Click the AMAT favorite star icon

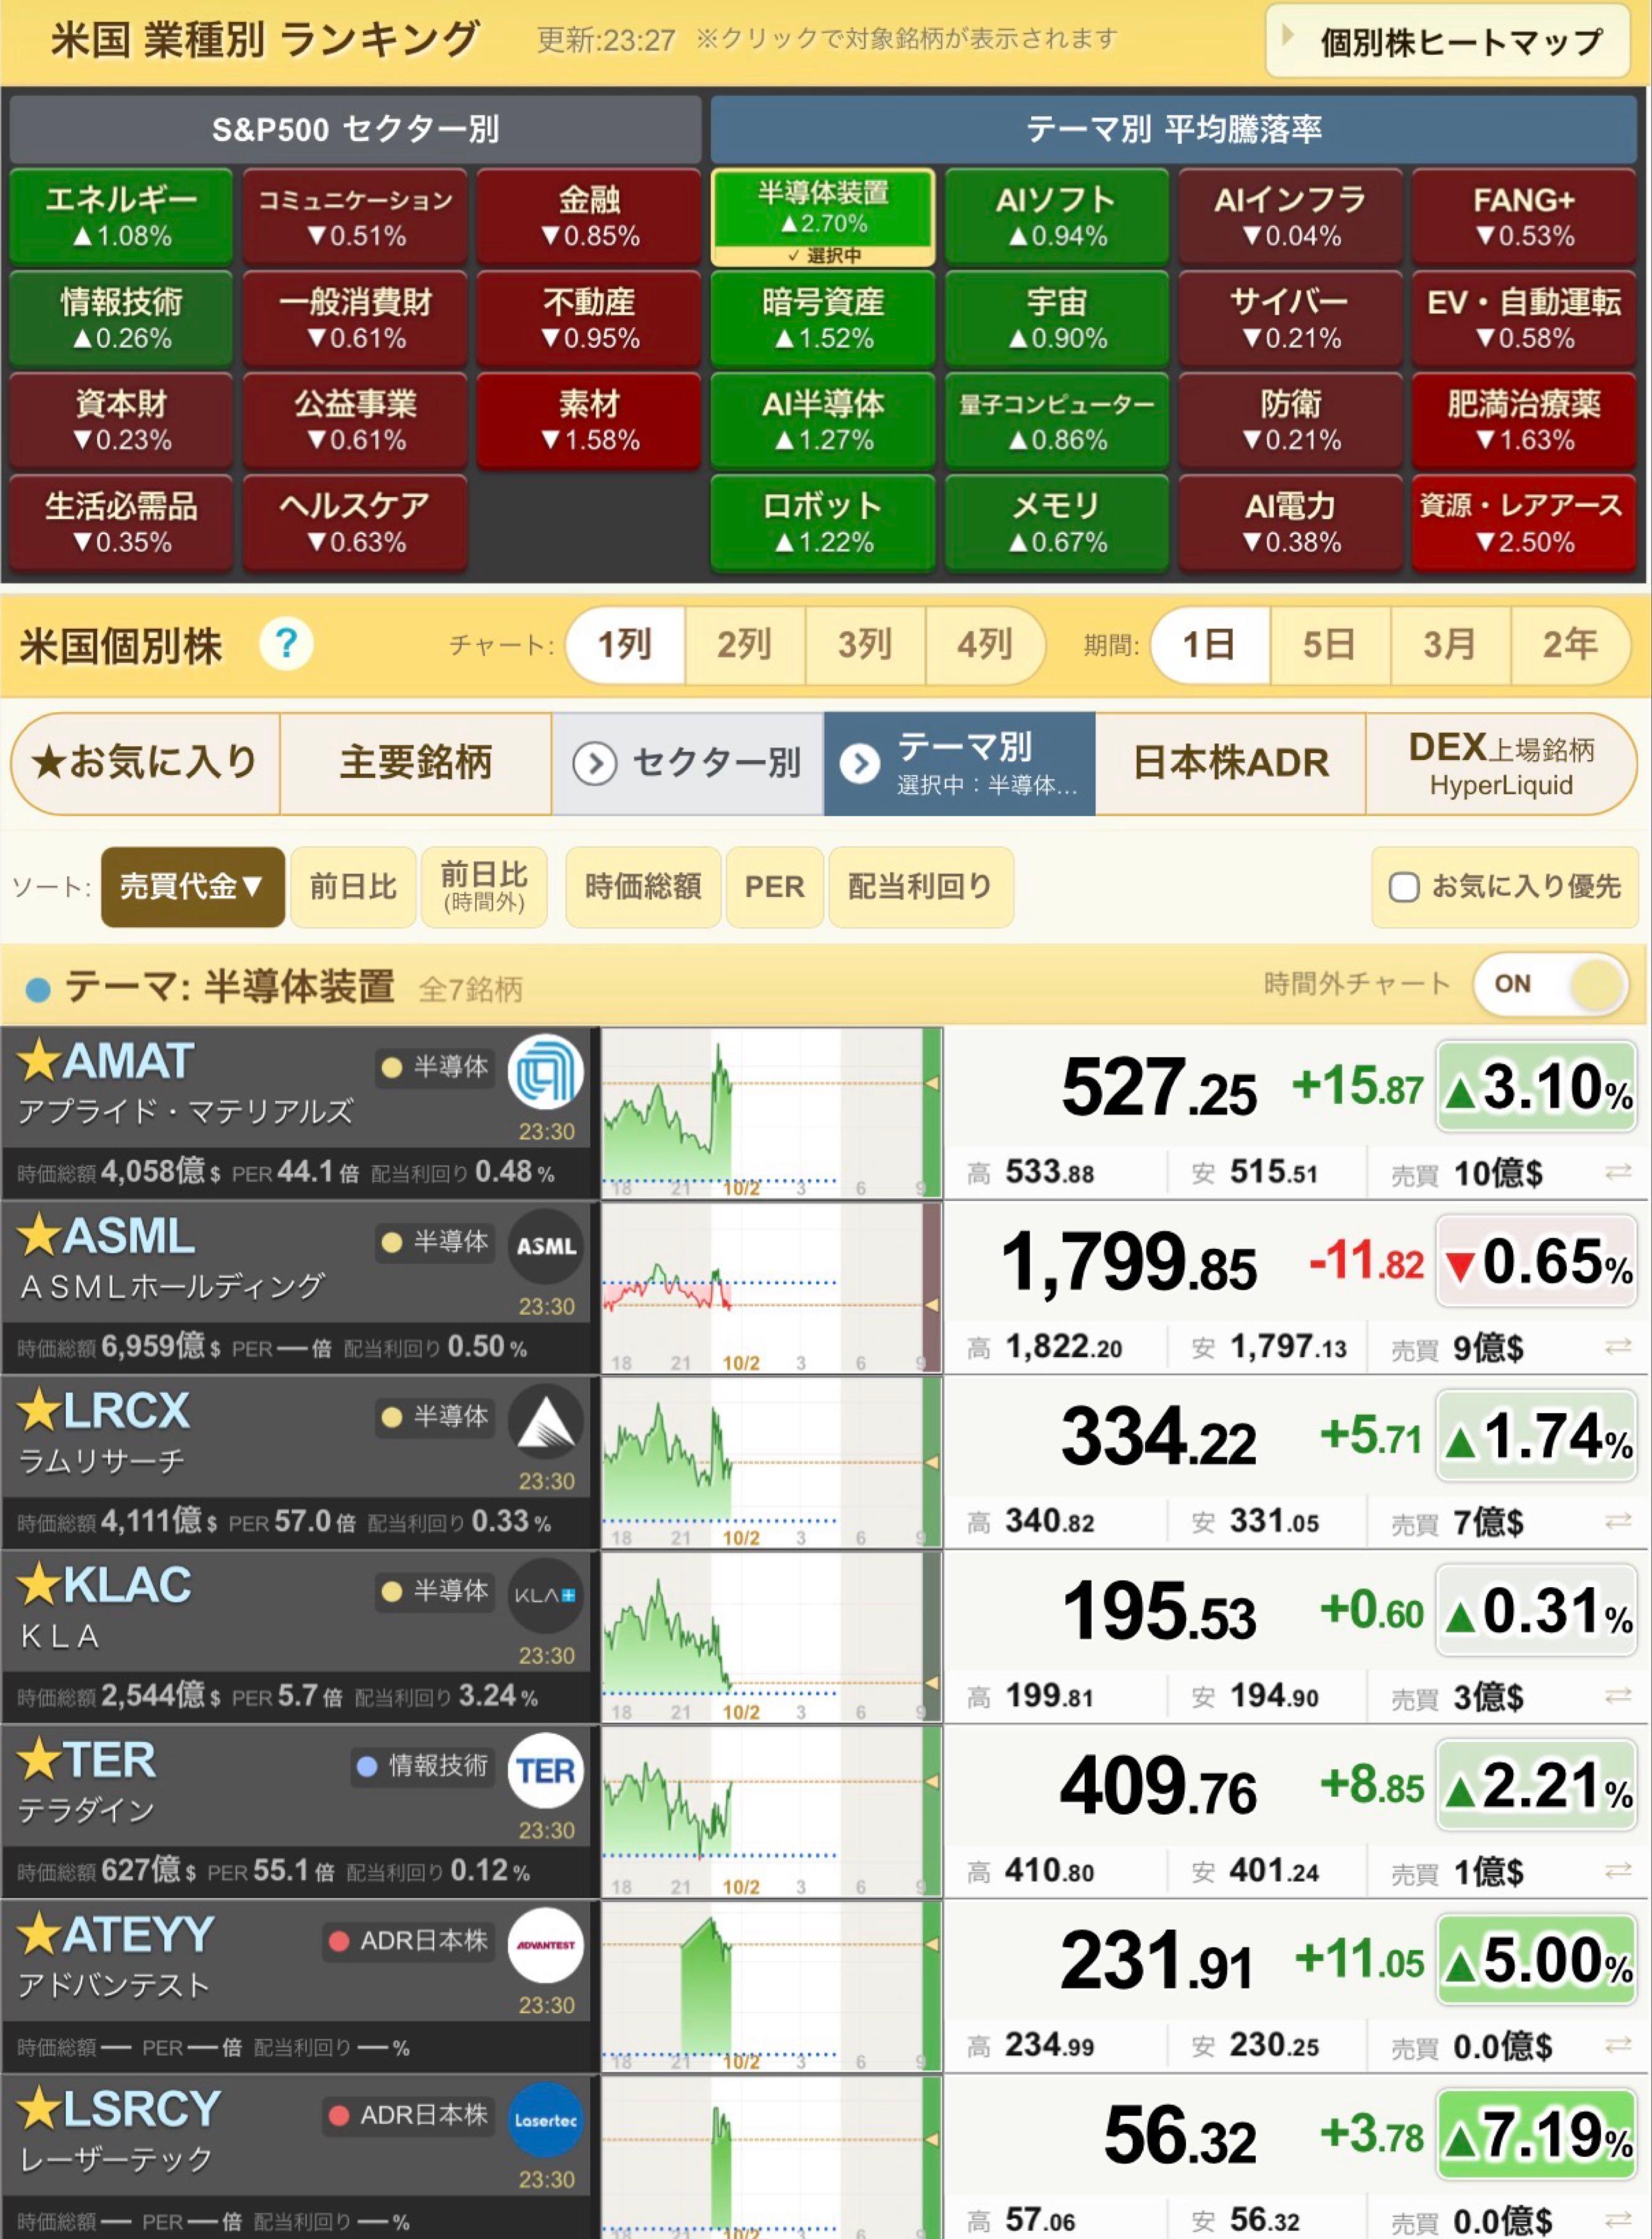pyautogui.click(x=39, y=1061)
